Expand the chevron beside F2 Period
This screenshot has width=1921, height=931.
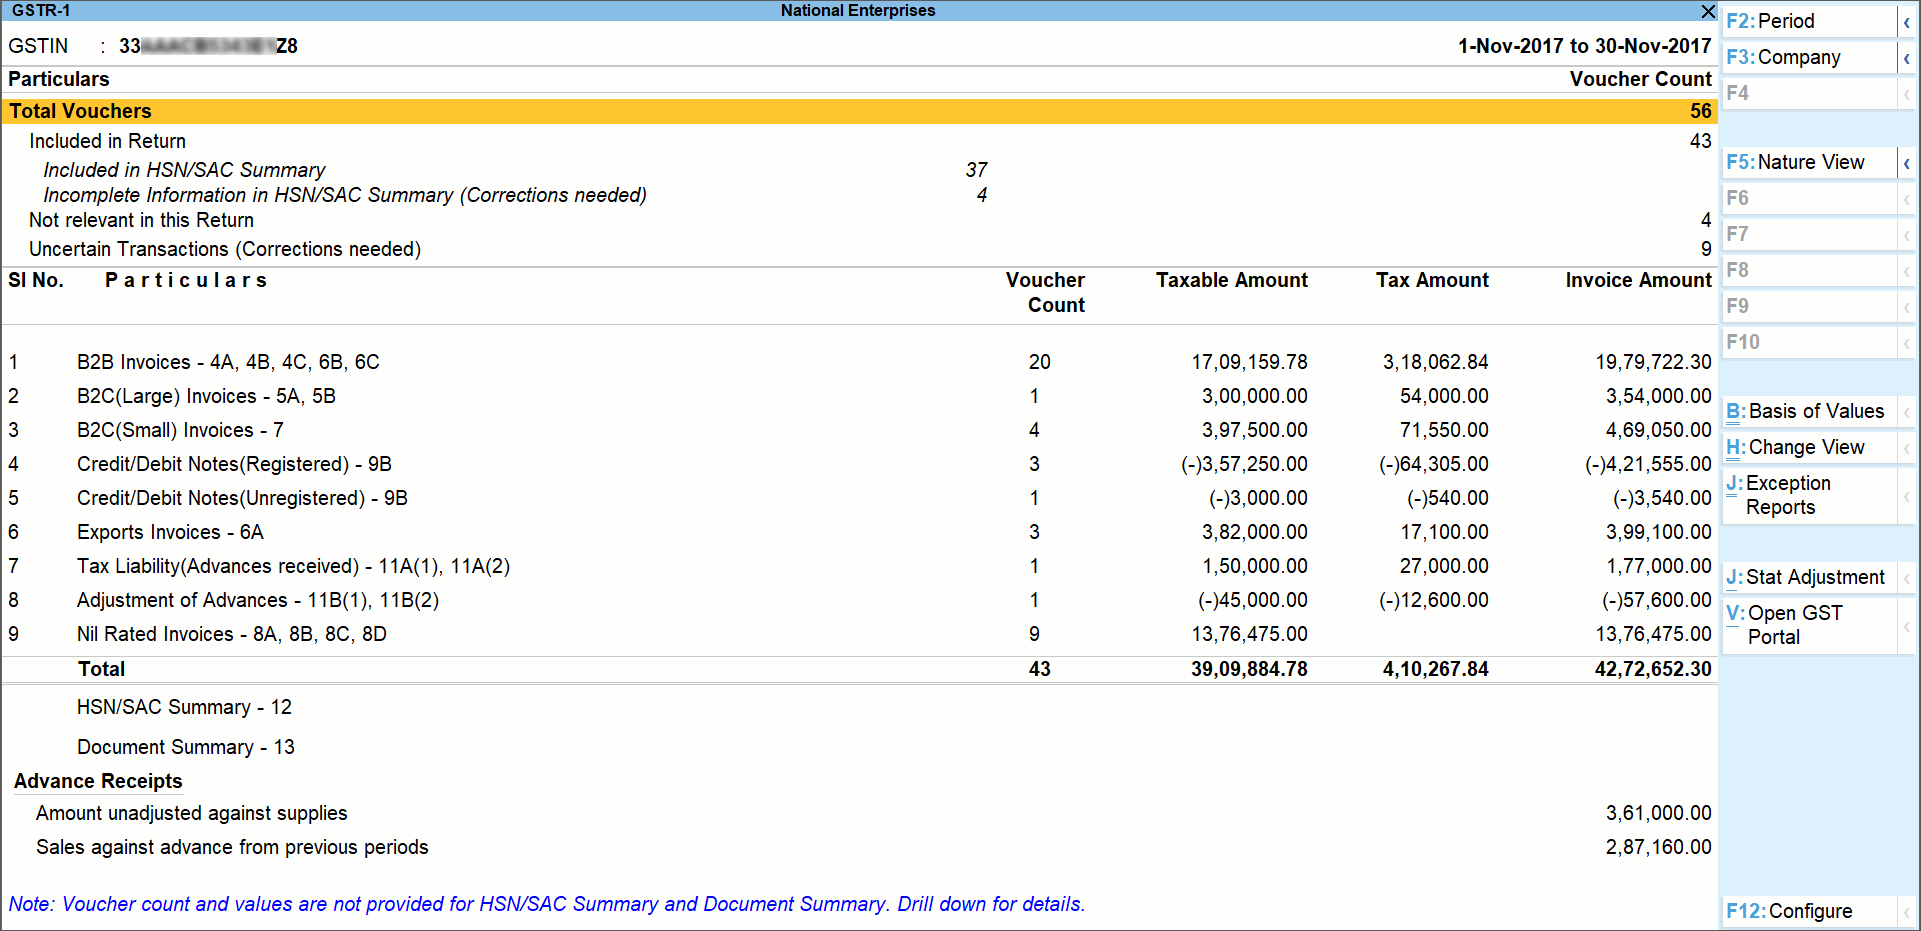coord(1907,20)
